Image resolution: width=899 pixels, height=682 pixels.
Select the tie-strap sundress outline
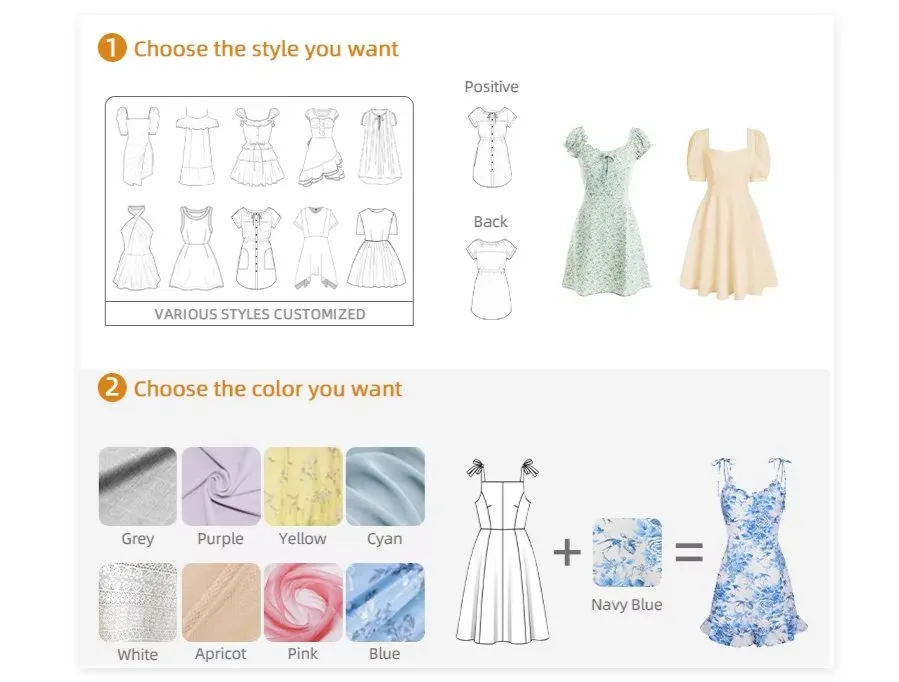click(x=503, y=550)
